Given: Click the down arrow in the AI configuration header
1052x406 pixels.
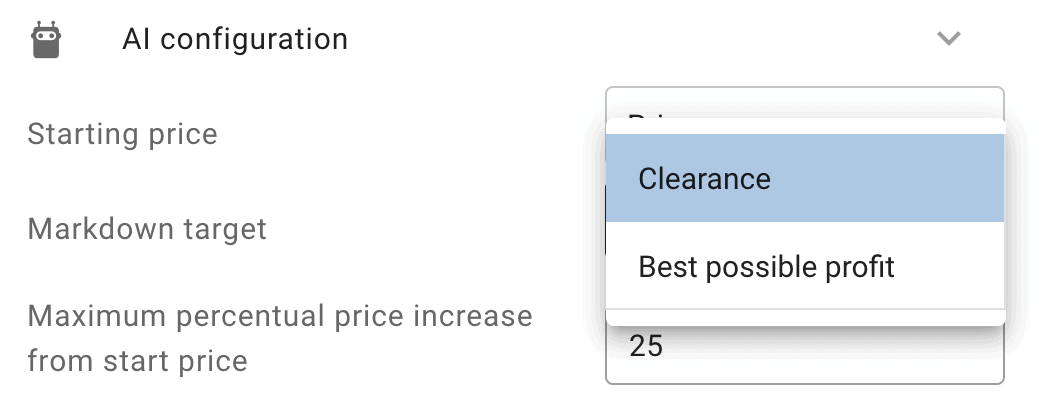Looking at the screenshot, I should pos(949,39).
